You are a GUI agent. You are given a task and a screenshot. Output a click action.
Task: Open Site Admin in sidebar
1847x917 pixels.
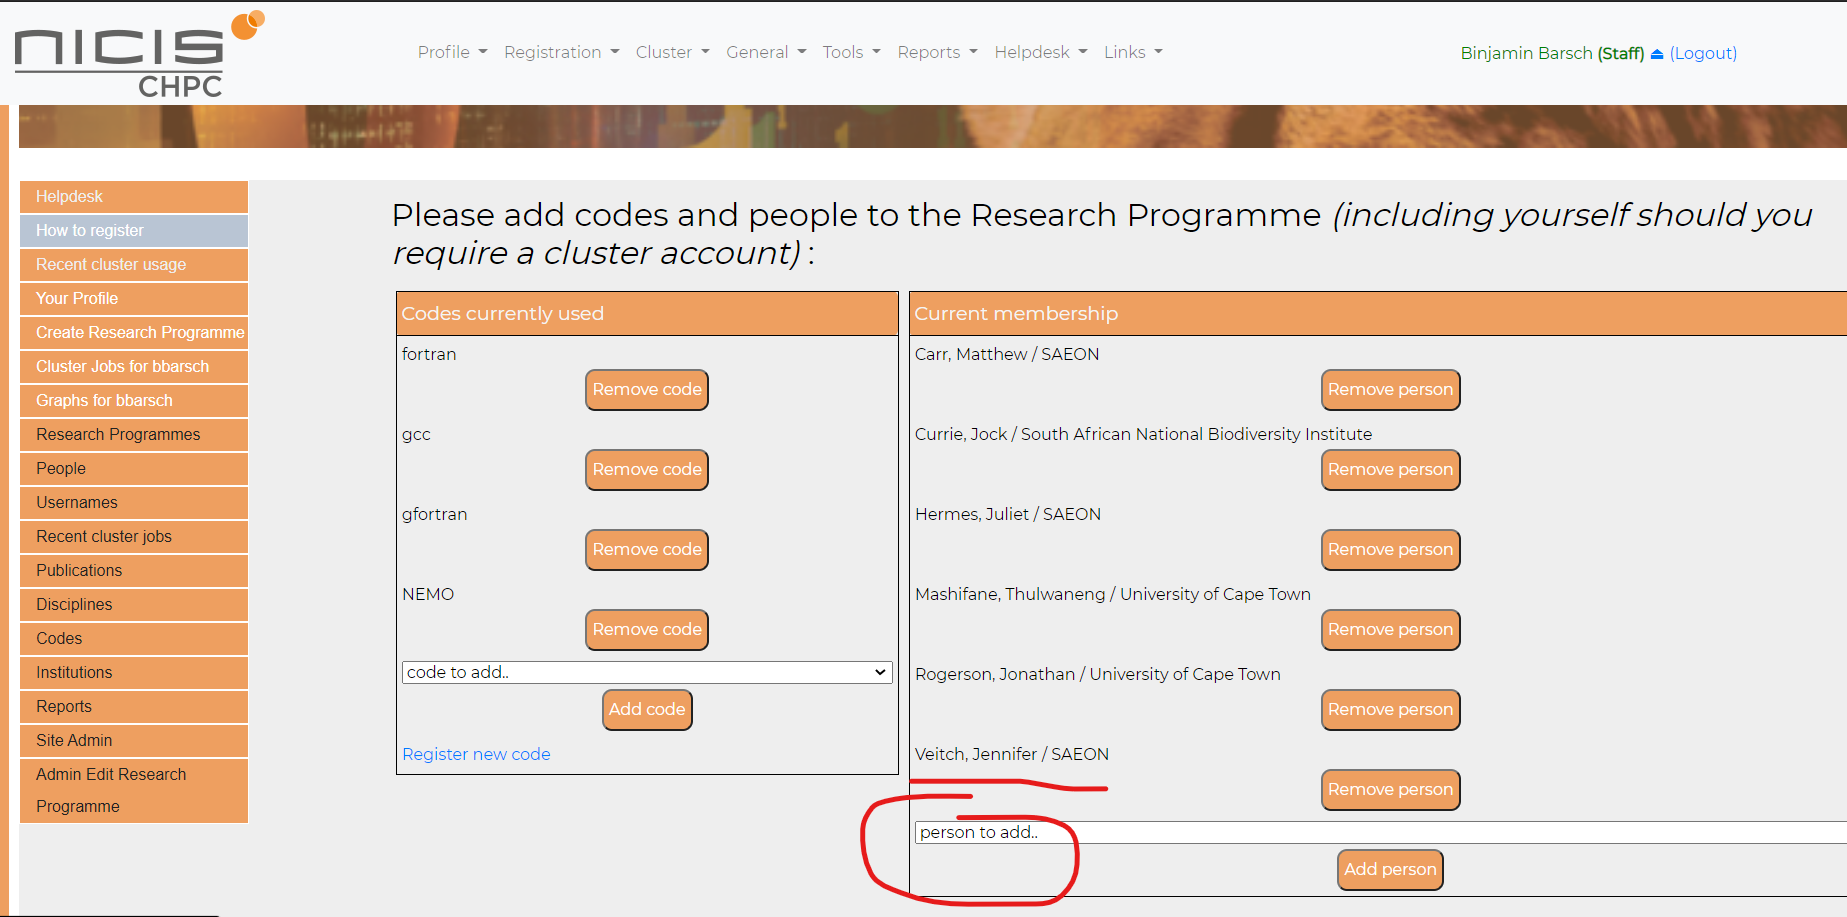(x=134, y=741)
